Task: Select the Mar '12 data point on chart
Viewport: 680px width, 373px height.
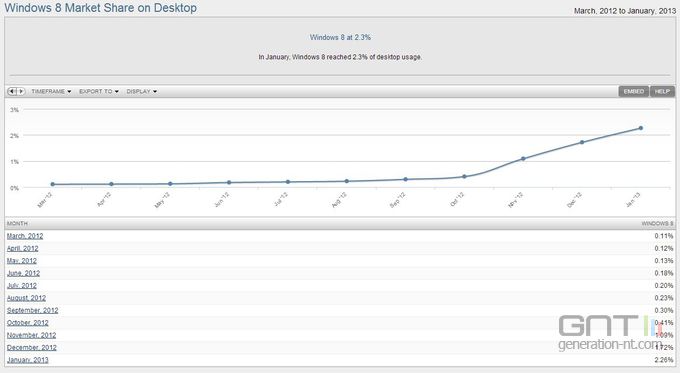Action: pyautogui.click(x=52, y=184)
